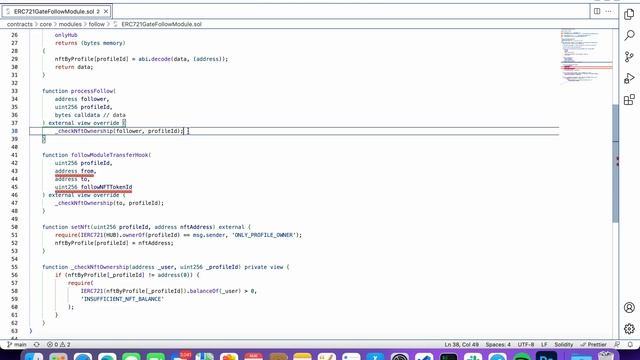
Task: Click line number 55 in the gutter
Action: [x=14, y=267]
